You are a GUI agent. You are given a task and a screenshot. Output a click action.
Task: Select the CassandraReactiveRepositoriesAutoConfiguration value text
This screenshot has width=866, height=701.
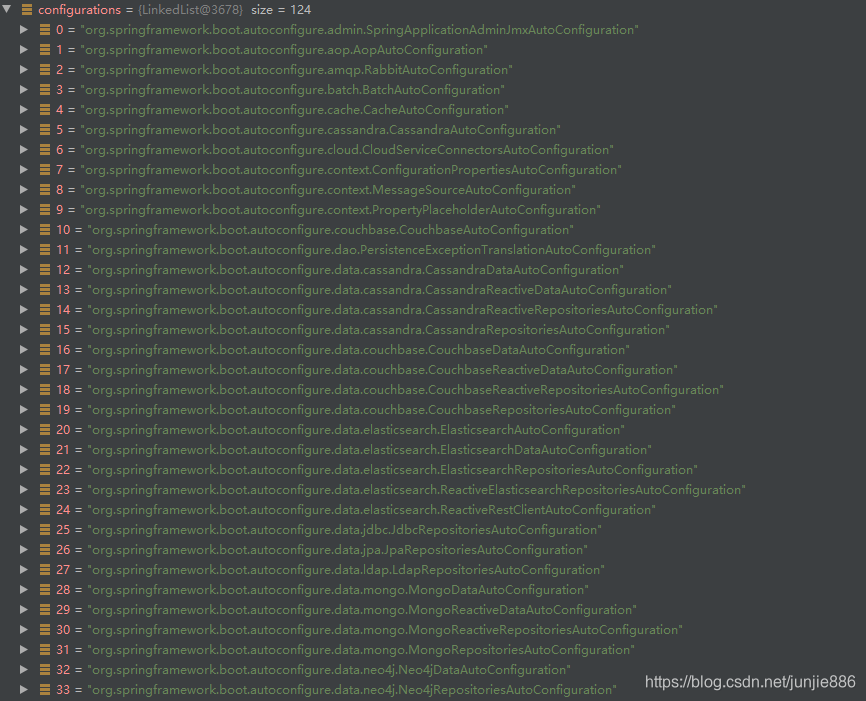tap(403, 309)
